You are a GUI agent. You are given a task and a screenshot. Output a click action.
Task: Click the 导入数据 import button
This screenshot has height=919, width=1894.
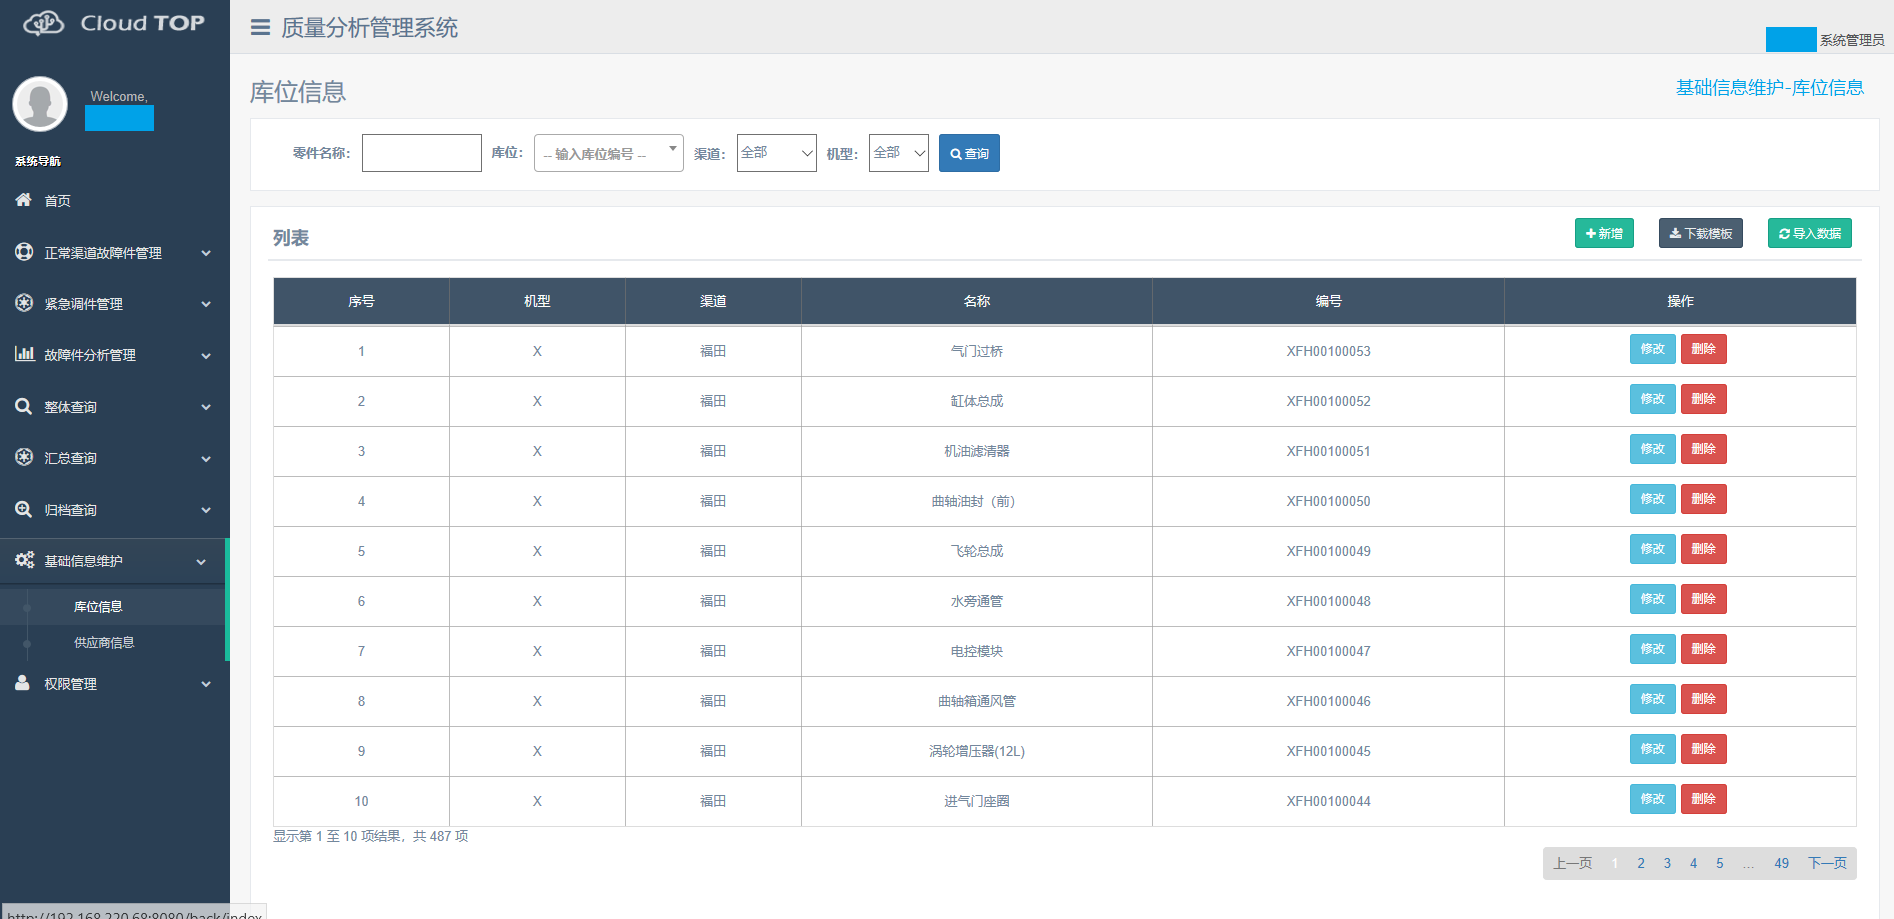[1810, 233]
